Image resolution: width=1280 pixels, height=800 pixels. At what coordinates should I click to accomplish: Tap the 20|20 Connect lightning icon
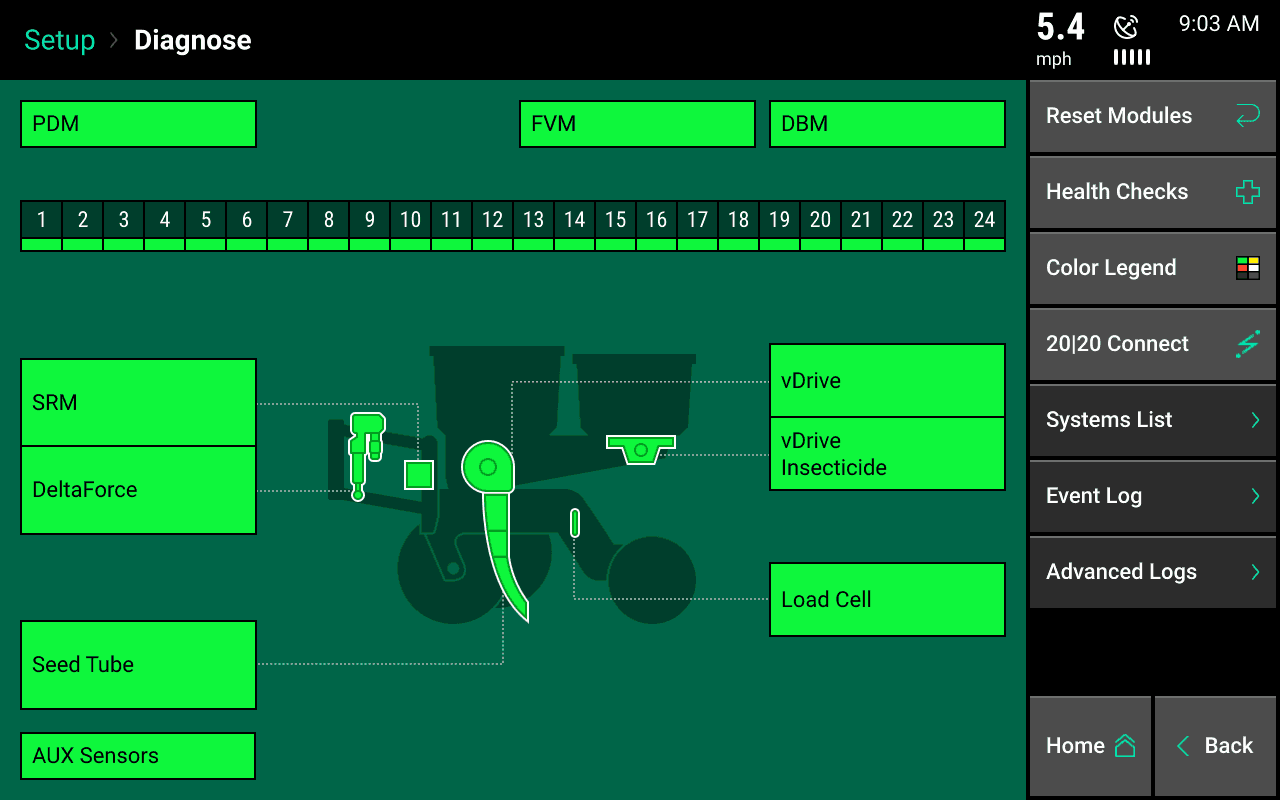1247,344
